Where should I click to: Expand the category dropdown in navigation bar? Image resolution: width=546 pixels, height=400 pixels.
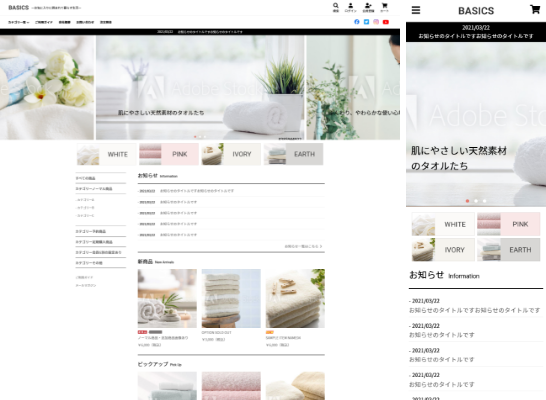(18, 22)
